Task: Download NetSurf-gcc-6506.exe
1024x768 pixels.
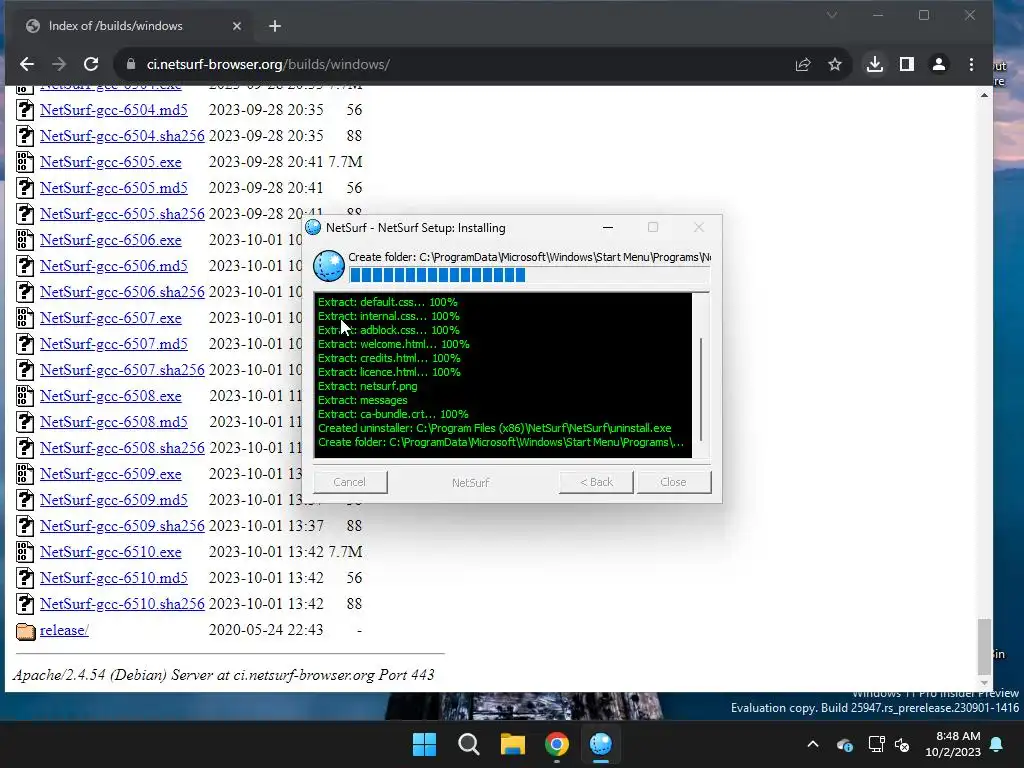Action: click(110, 240)
